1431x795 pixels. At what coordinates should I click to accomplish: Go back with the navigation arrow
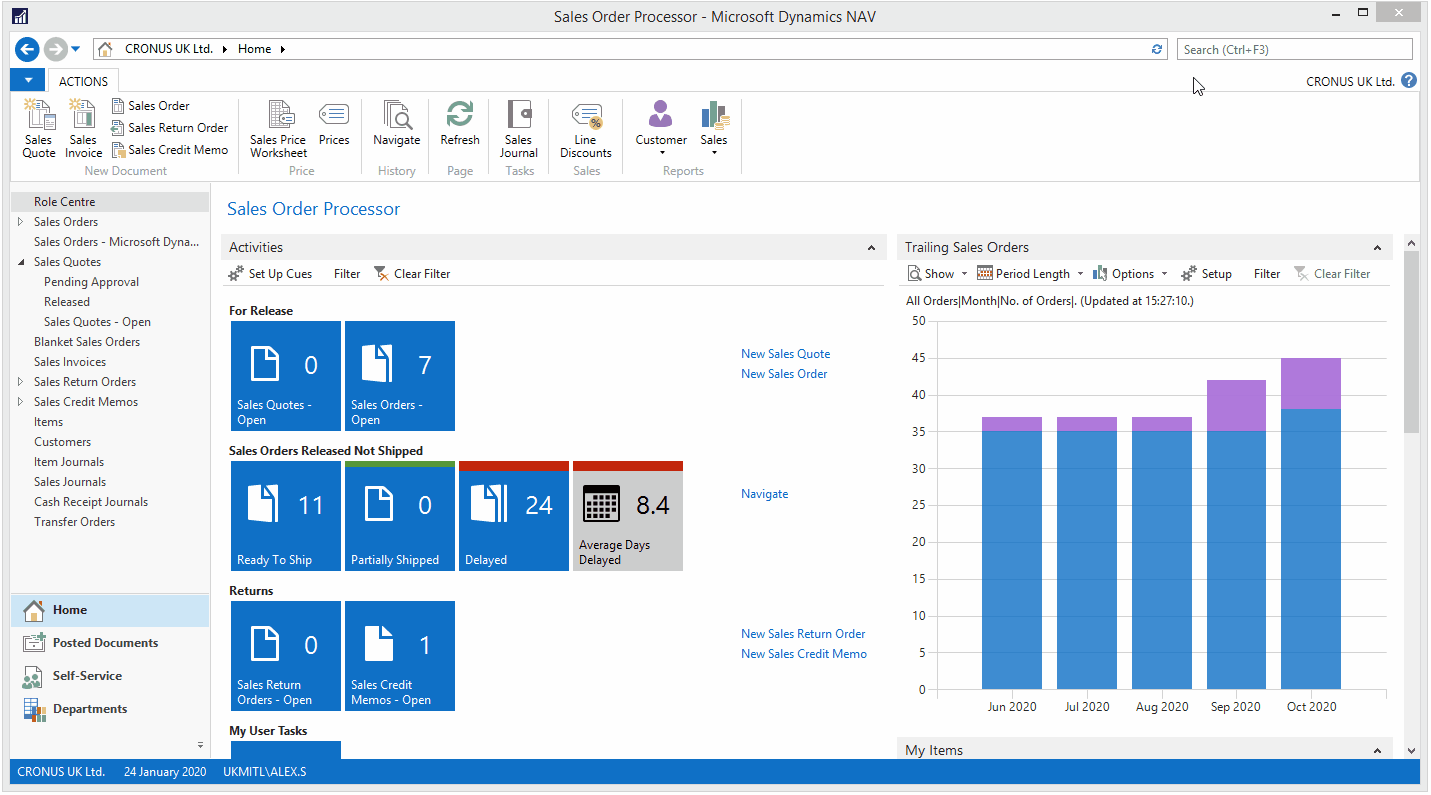pyautogui.click(x=27, y=49)
